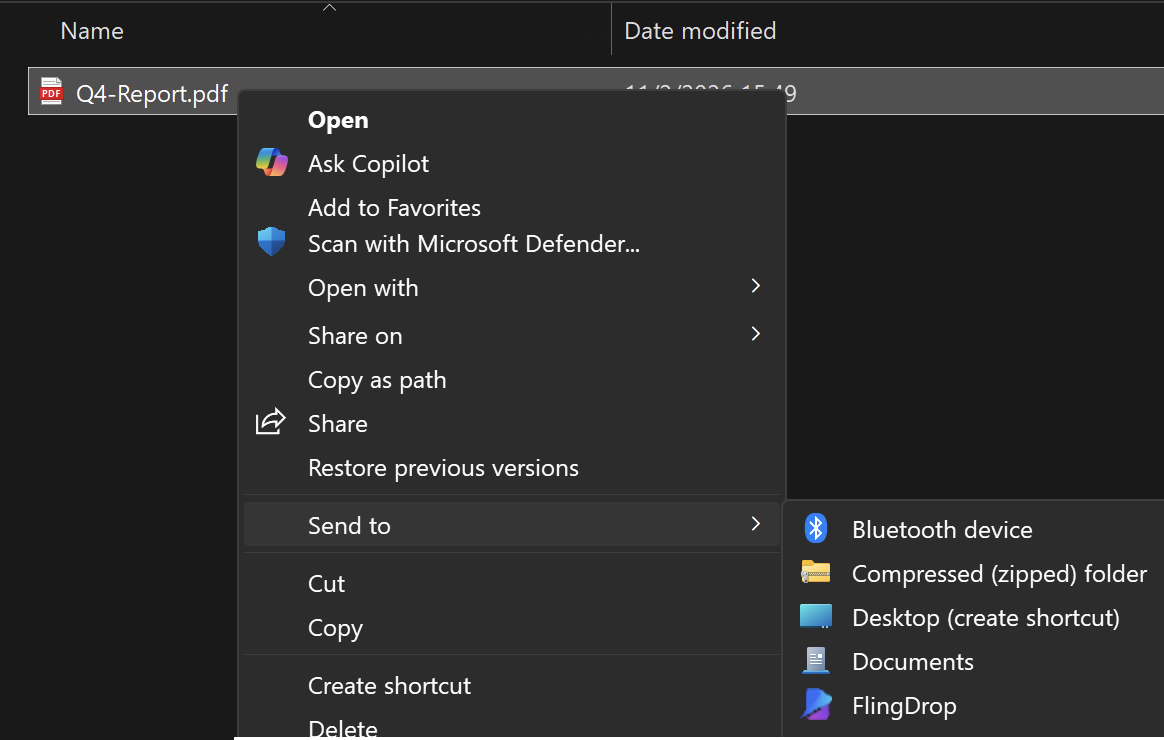Click the Bluetooth icon in Send to submenu
Image resolution: width=1164 pixels, height=740 pixels.
(x=816, y=529)
